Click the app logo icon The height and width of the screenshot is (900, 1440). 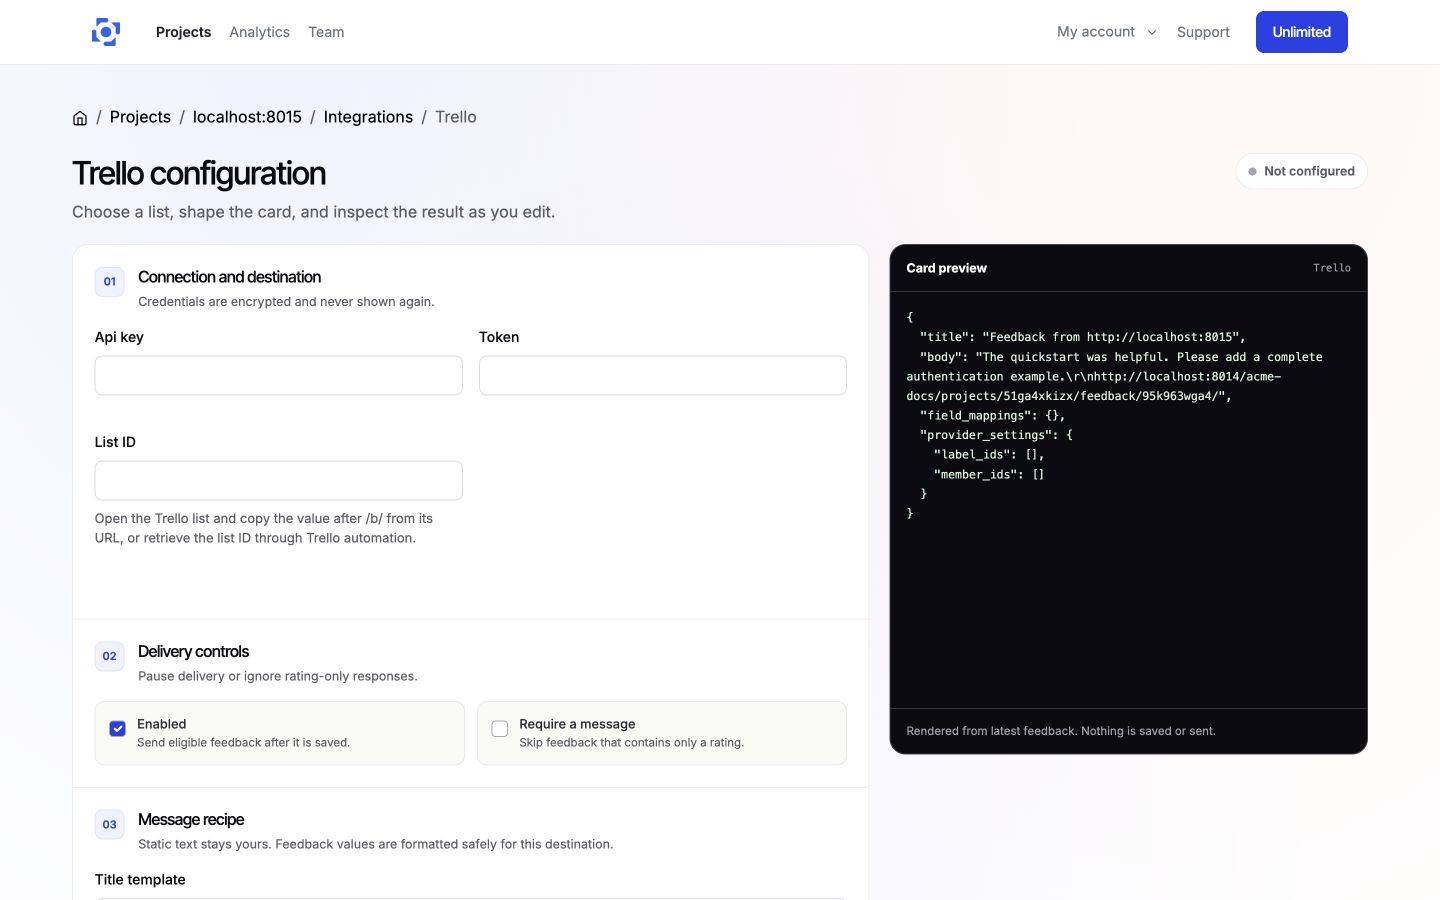(106, 32)
